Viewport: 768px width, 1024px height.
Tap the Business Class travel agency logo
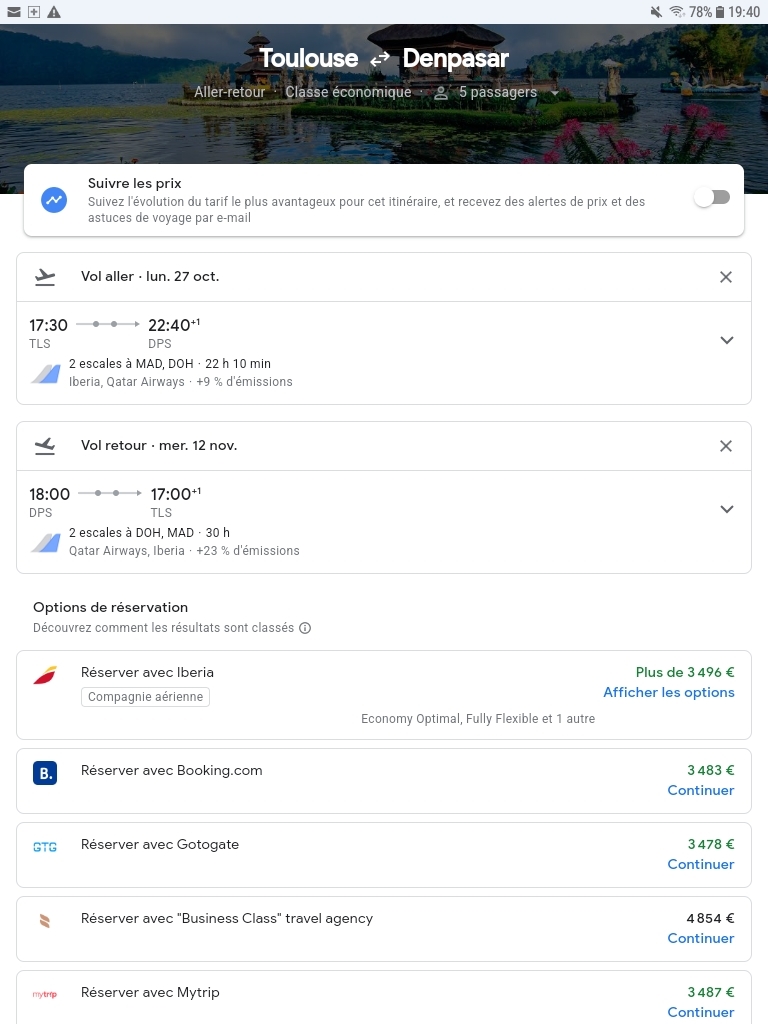(x=45, y=921)
